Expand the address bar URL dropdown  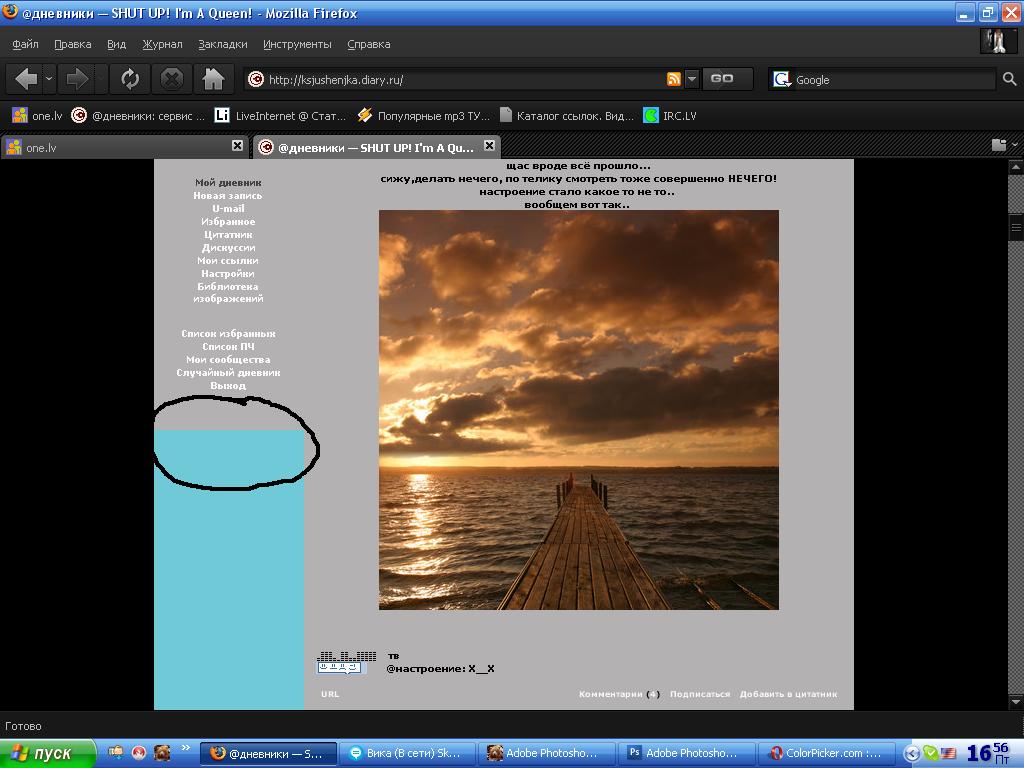[x=692, y=79]
